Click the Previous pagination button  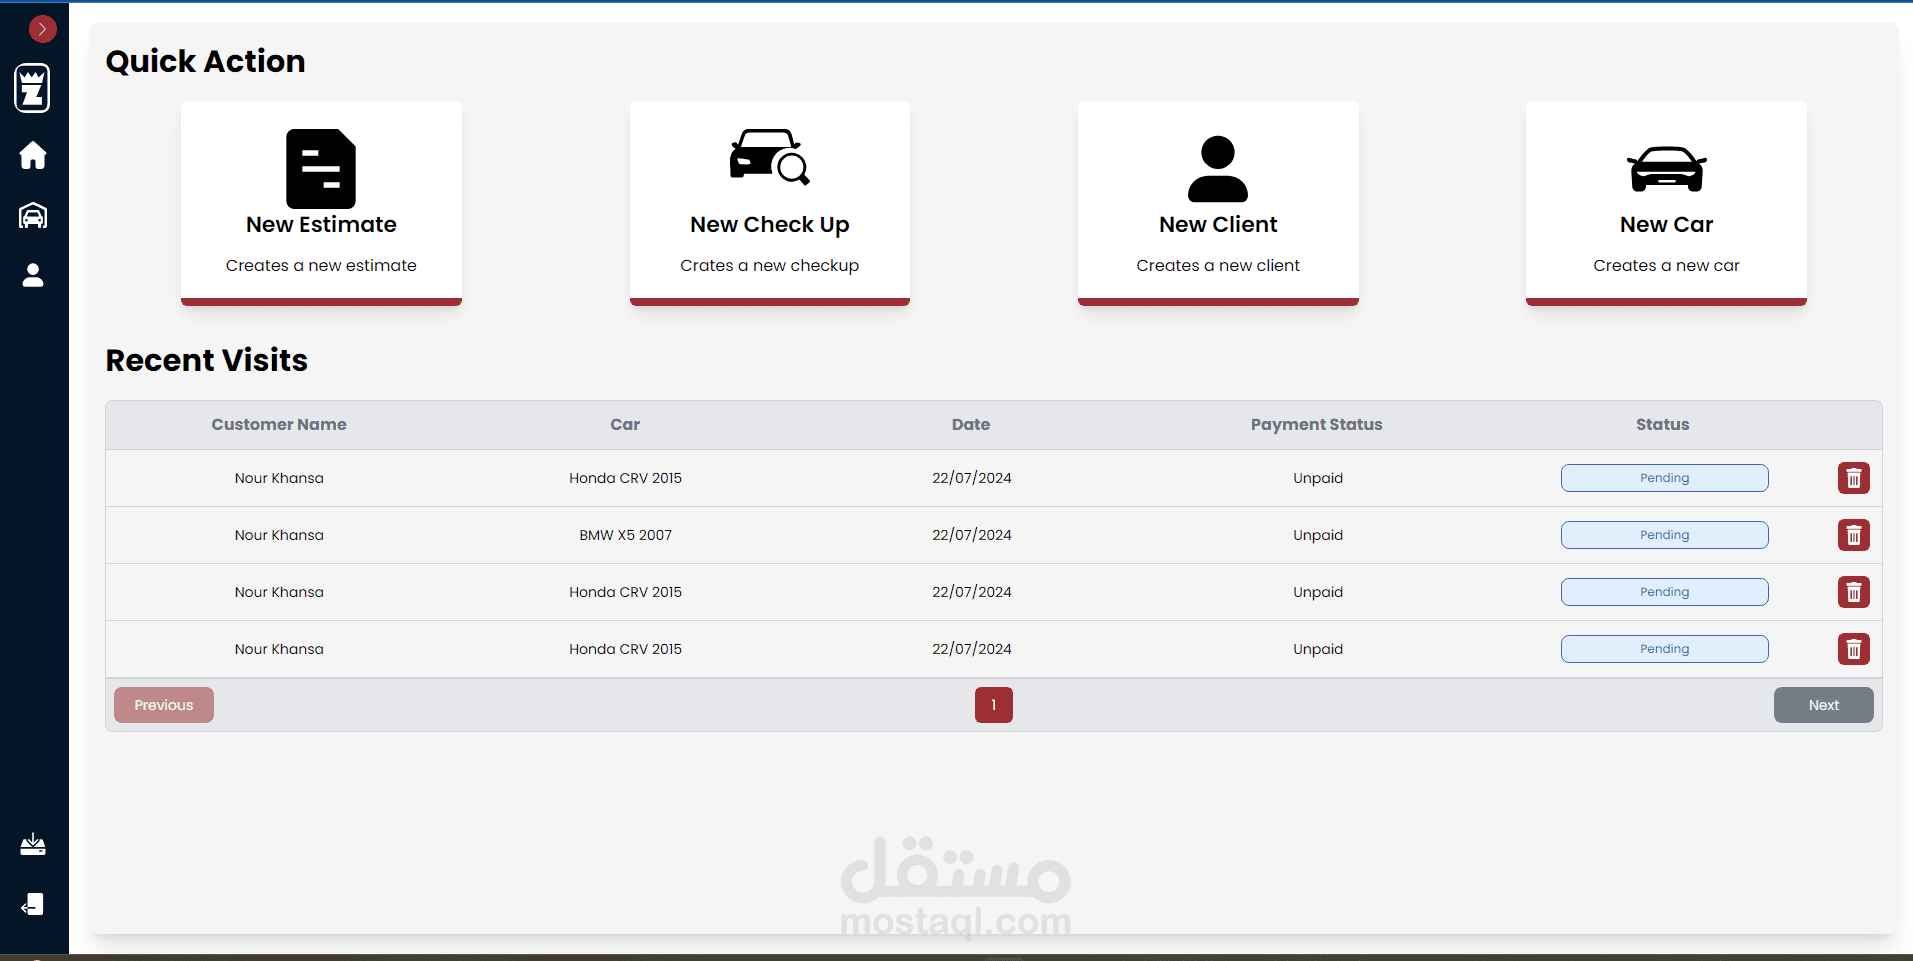pyautogui.click(x=164, y=705)
